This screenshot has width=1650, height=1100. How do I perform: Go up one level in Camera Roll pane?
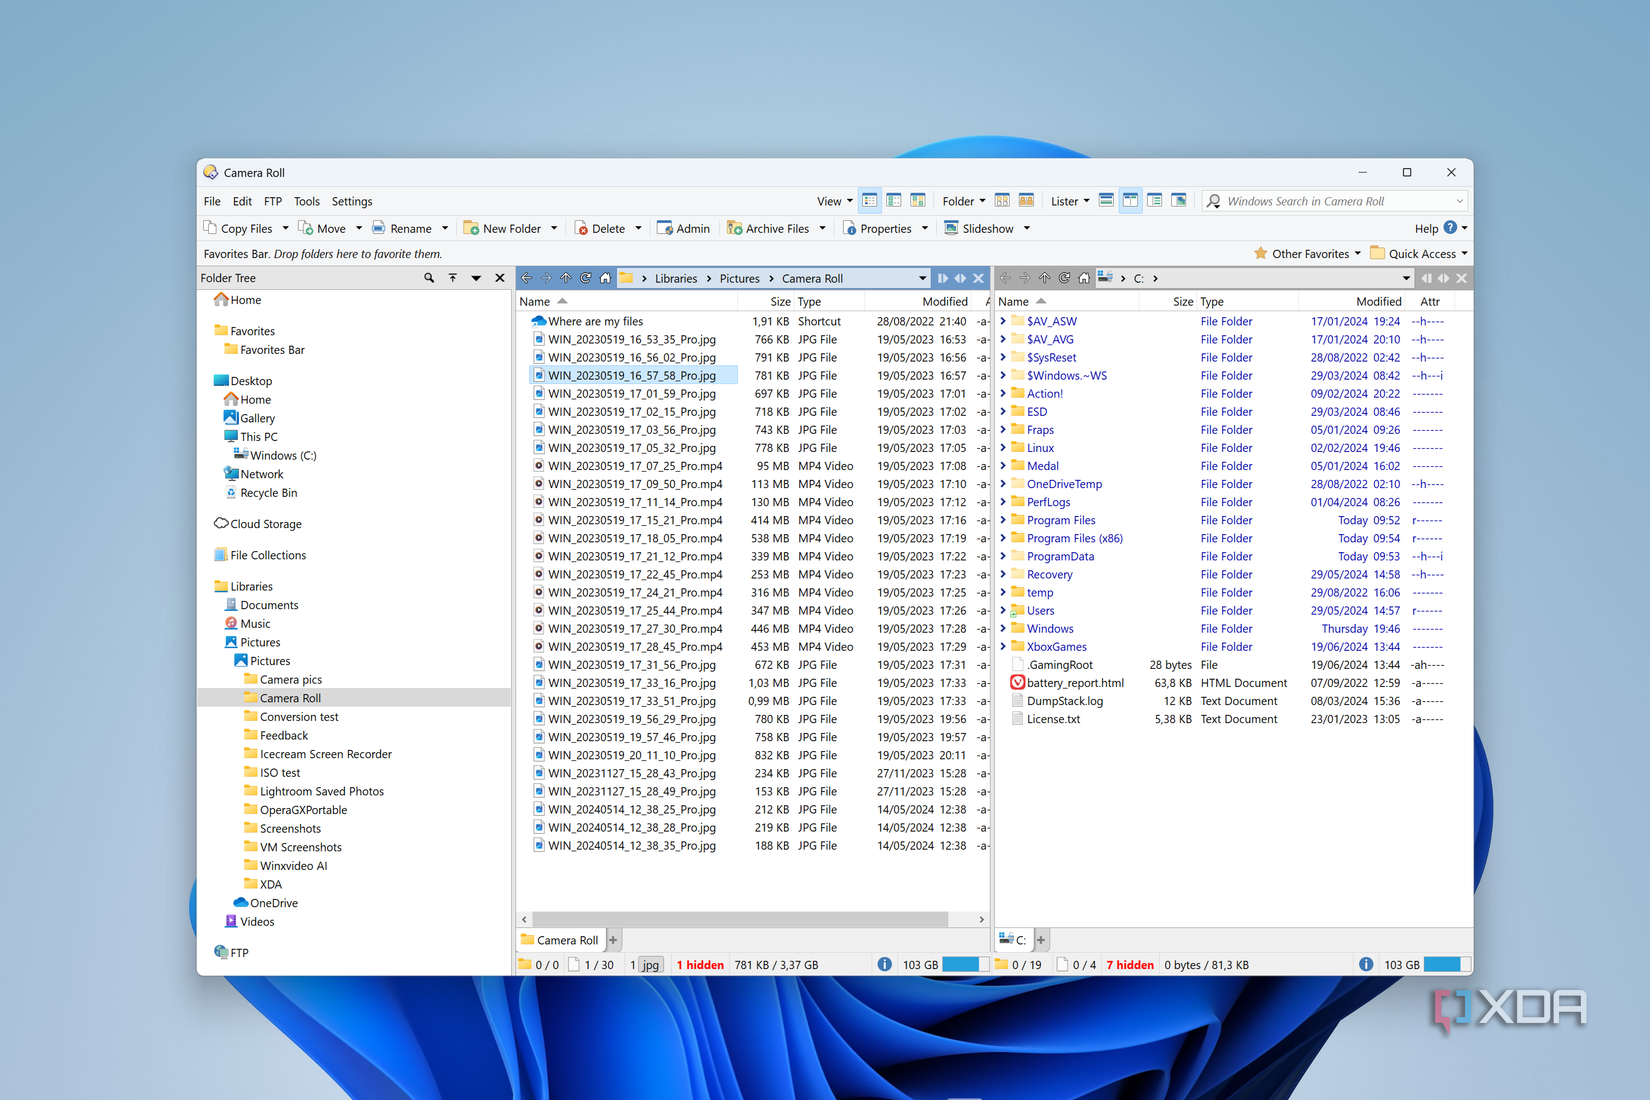pyautogui.click(x=566, y=278)
